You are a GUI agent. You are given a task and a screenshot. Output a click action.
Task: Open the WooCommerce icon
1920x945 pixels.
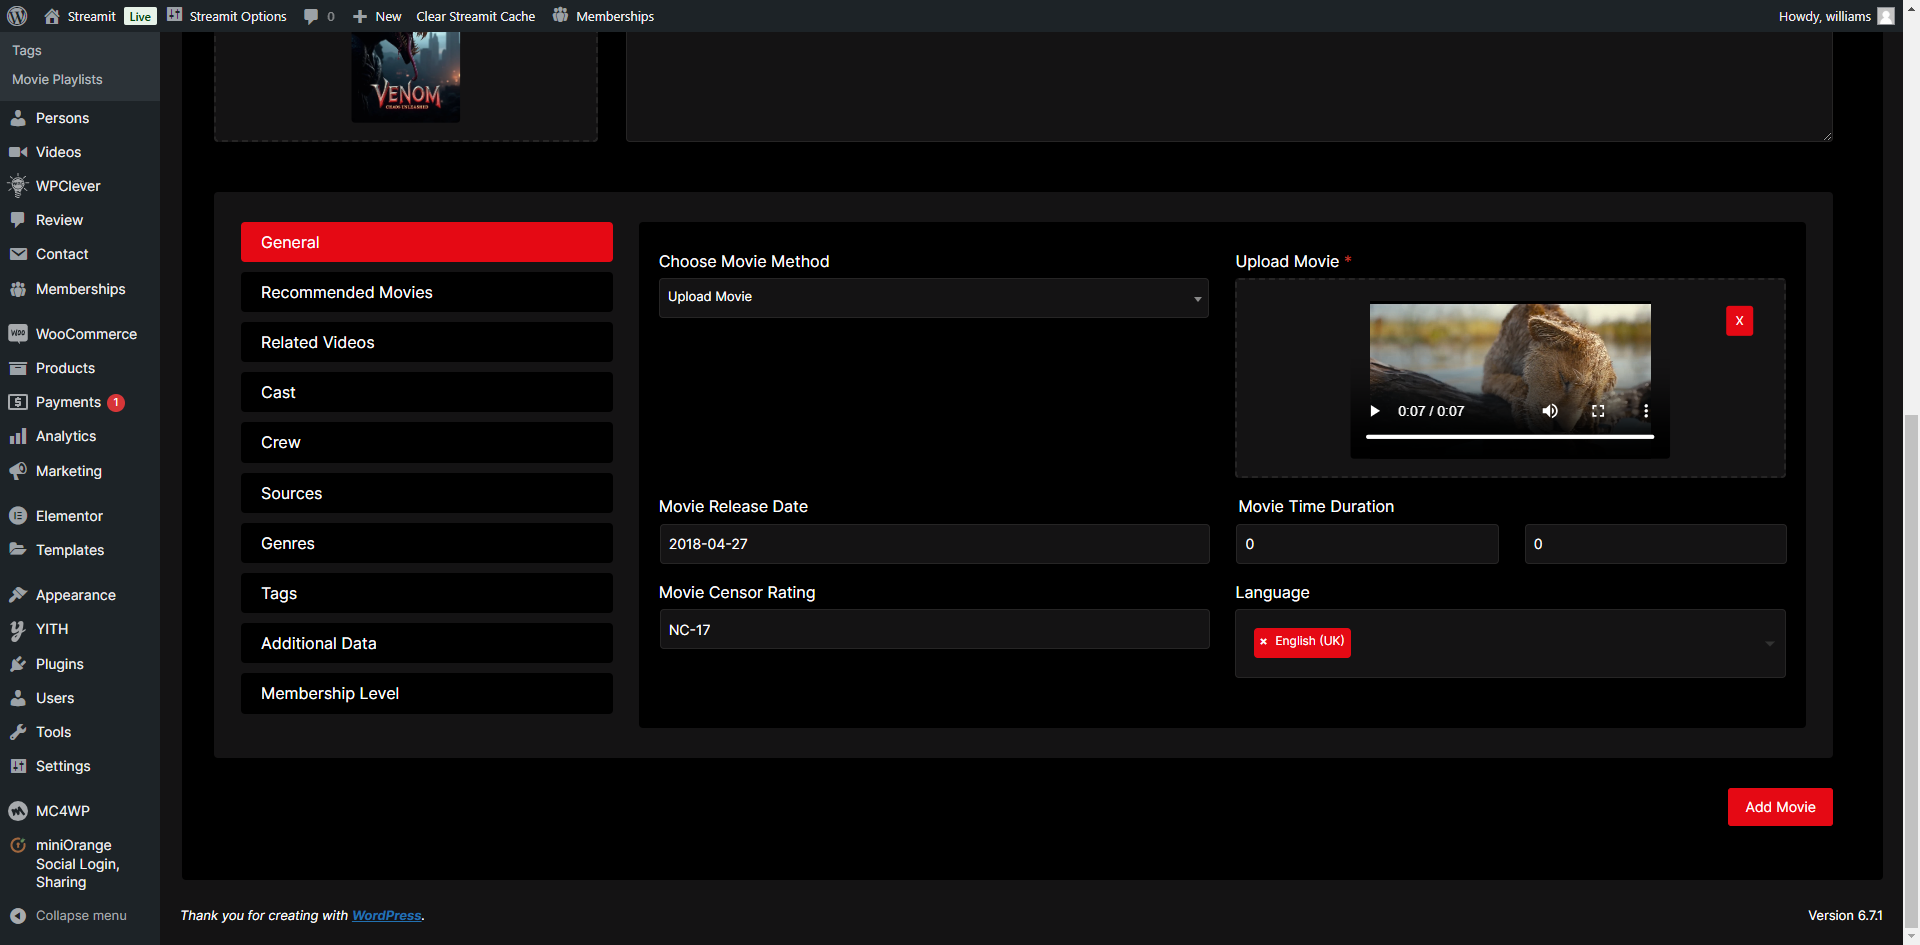[x=18, y=334]
